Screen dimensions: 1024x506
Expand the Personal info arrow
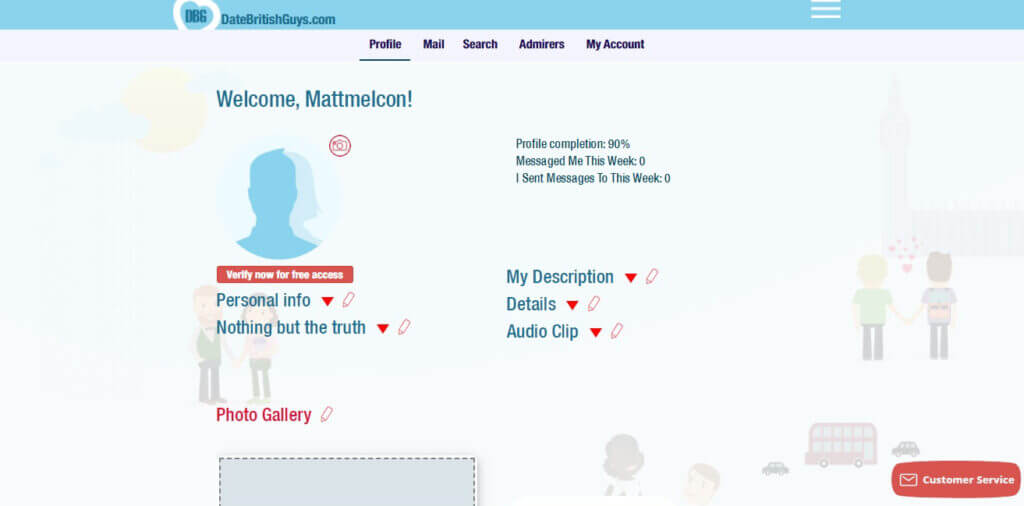[328, 301]
